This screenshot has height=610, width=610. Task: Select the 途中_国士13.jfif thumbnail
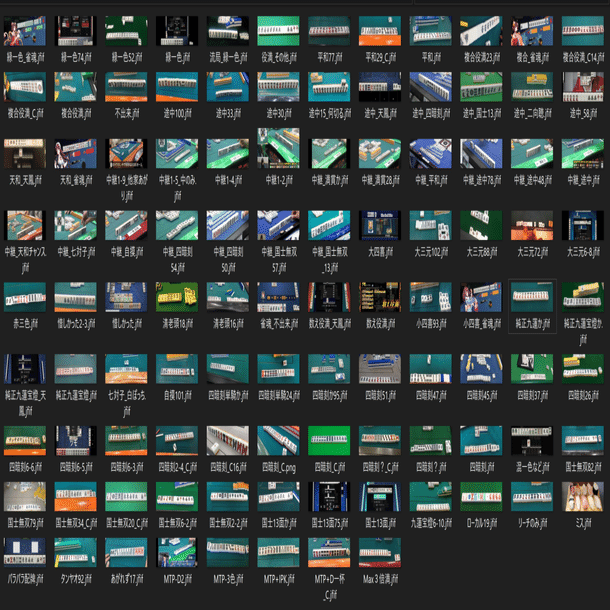481,87
